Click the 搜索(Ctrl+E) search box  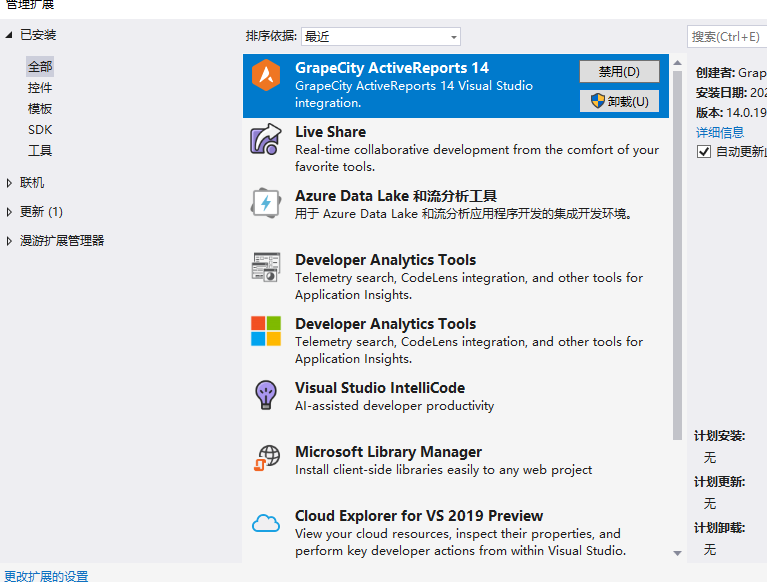click(x=727, y=37)
